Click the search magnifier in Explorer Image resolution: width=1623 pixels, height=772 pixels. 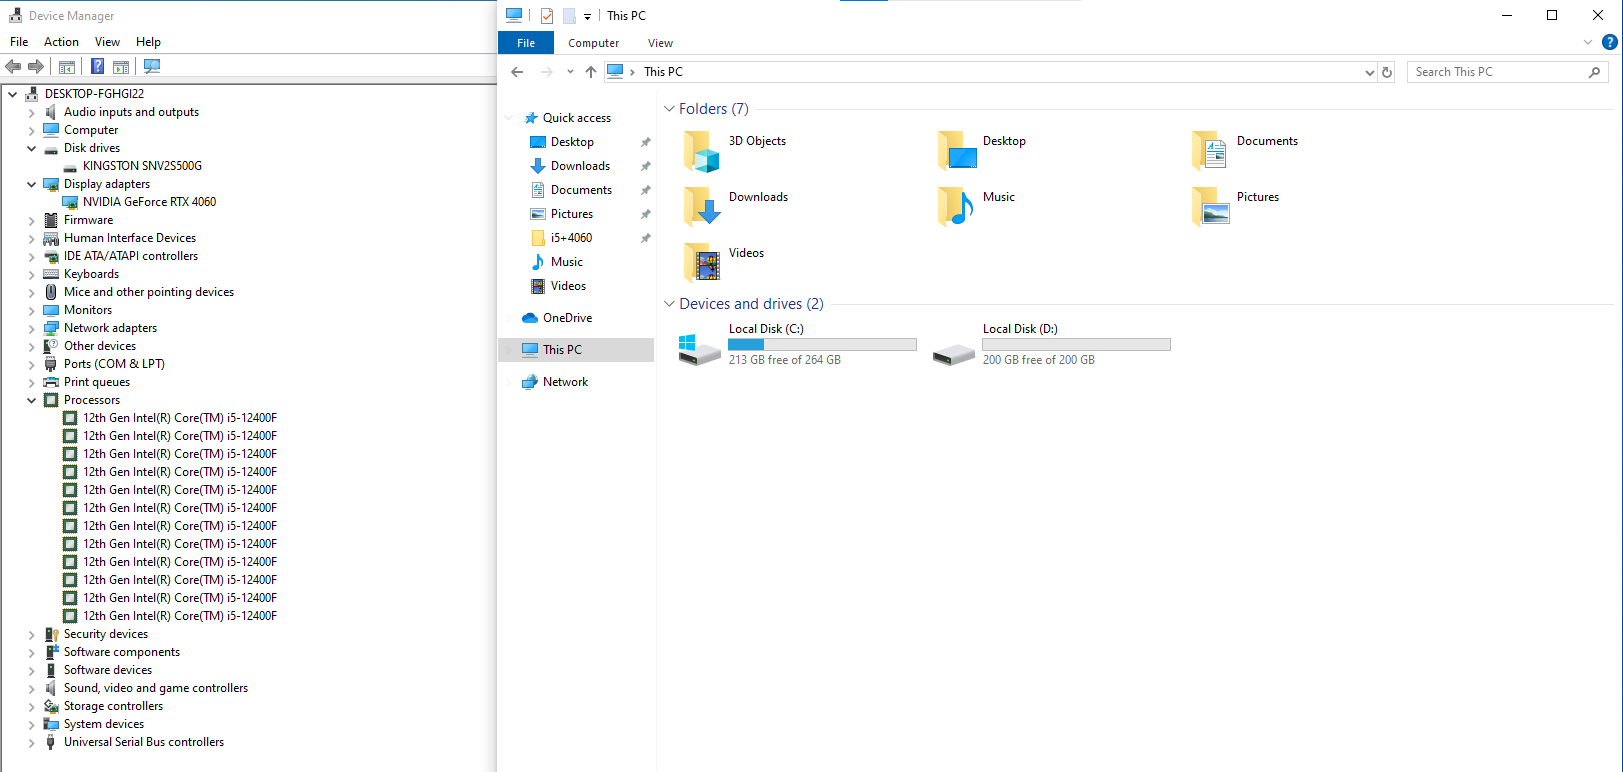click(x=1595, y=72)
